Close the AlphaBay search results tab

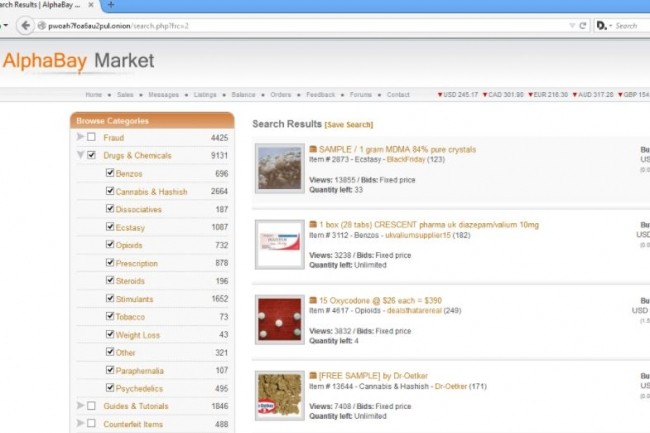click(91, 5)
